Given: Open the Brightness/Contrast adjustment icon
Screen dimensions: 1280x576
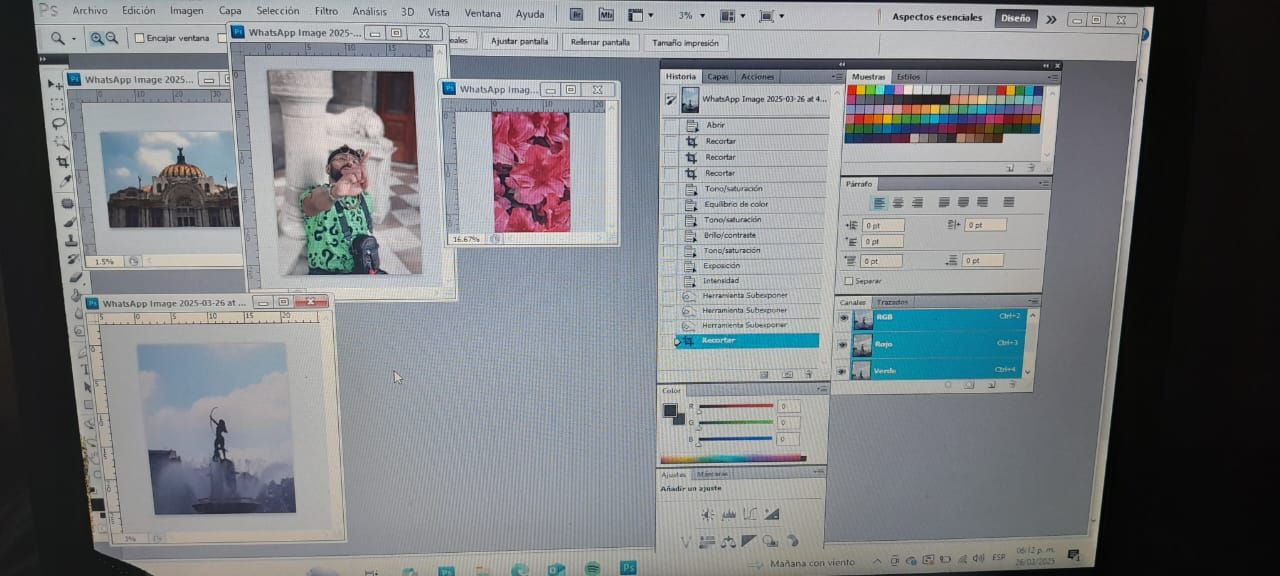Looking at the screenshot, I should click(x=707, y=514).
